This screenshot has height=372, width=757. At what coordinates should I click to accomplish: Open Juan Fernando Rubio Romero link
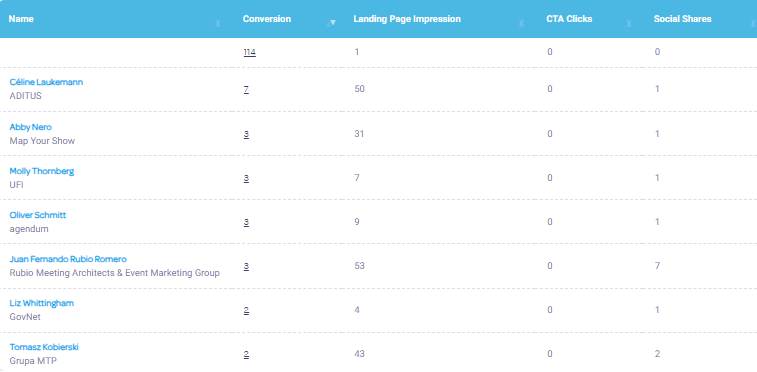coord(68,259)
